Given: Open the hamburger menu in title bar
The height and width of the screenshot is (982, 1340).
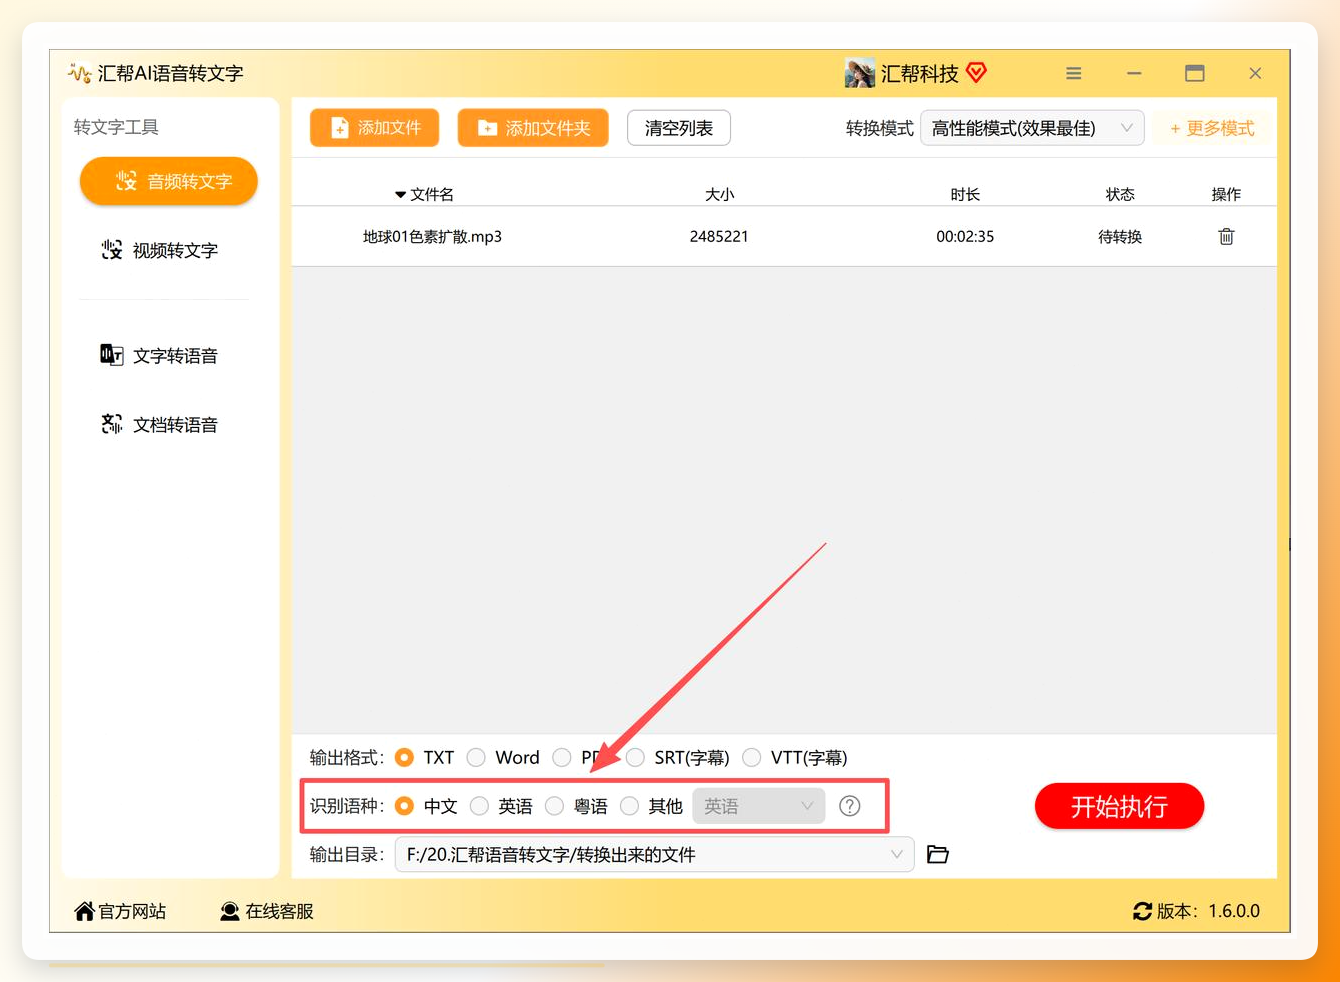Looking at the screenshot, I should (x=1073, y=73).
